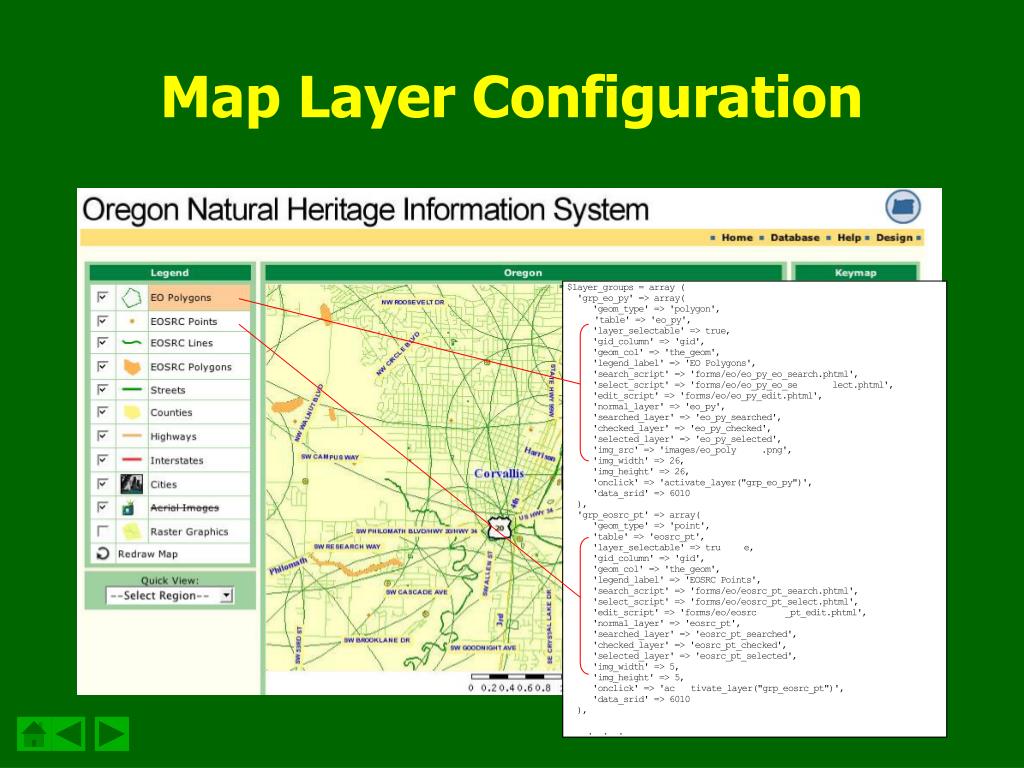Click the Counties yellow legend icon
1024x768 pixels.
click(132, 412)
